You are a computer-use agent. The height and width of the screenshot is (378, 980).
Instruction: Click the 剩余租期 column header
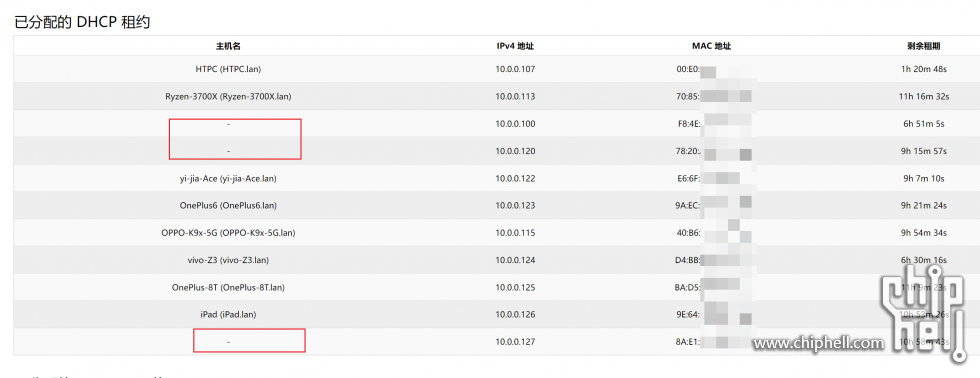[x=924, y=46]
